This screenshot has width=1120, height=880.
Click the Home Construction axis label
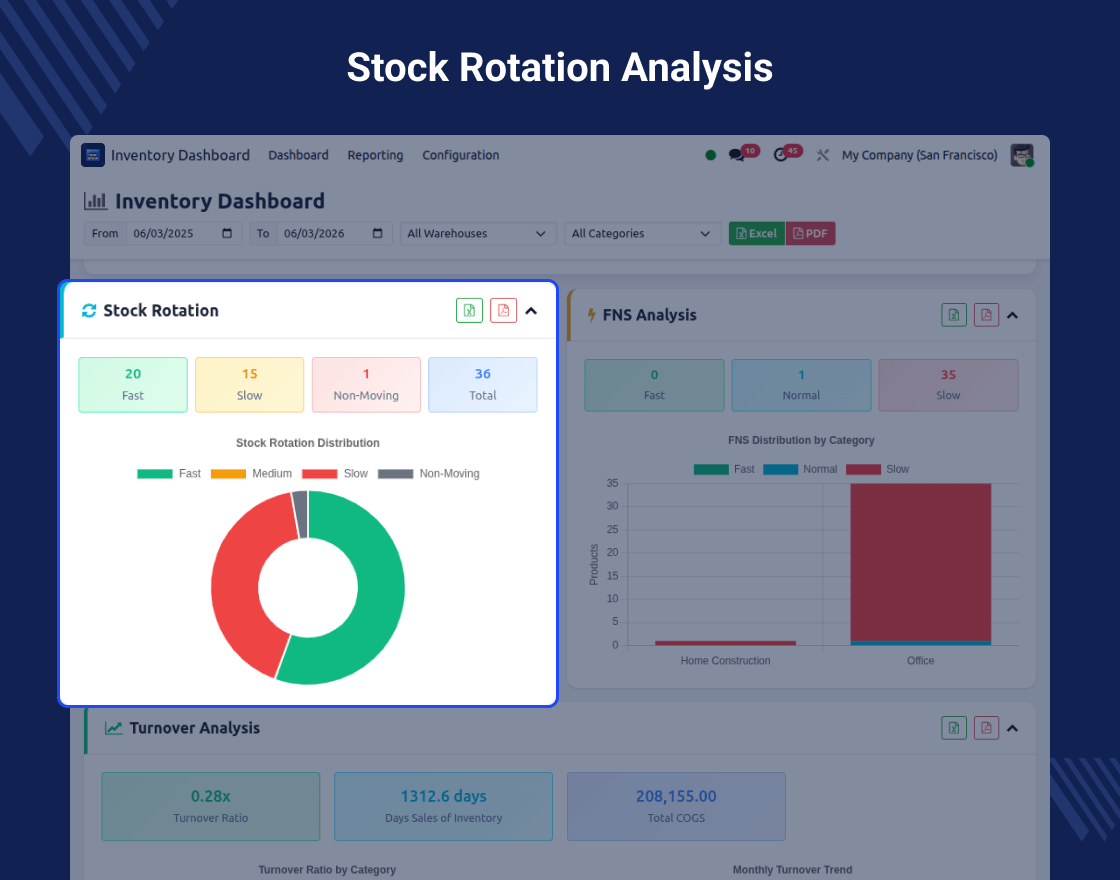725,661
